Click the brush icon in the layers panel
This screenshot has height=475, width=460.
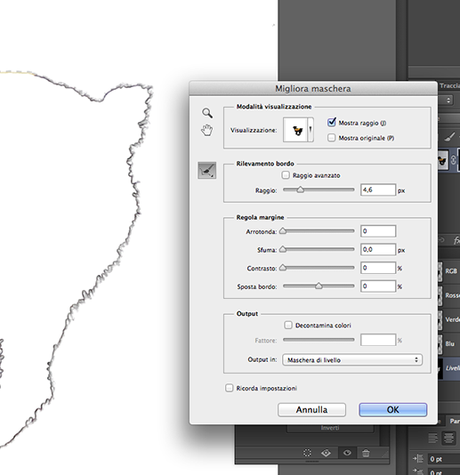click(x=450, y=137)
